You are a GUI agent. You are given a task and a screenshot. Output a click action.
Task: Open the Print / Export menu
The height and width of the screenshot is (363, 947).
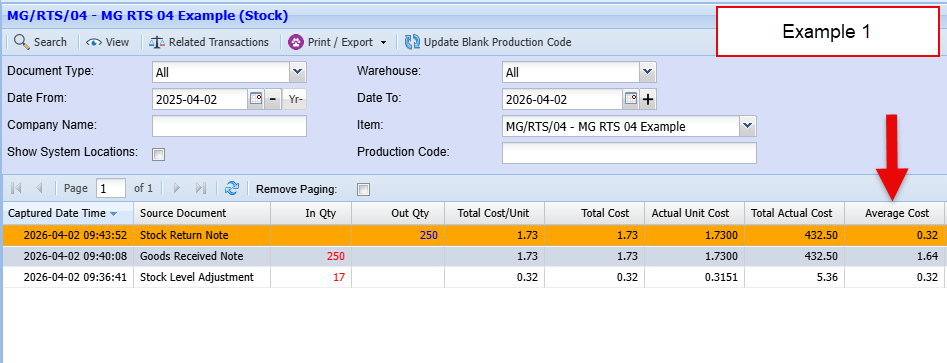coord(338,42)
